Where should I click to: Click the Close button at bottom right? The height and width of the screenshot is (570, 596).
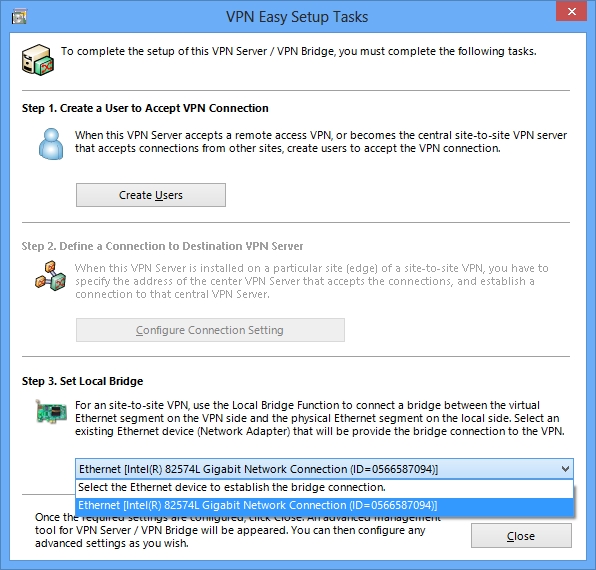[521, 536]
